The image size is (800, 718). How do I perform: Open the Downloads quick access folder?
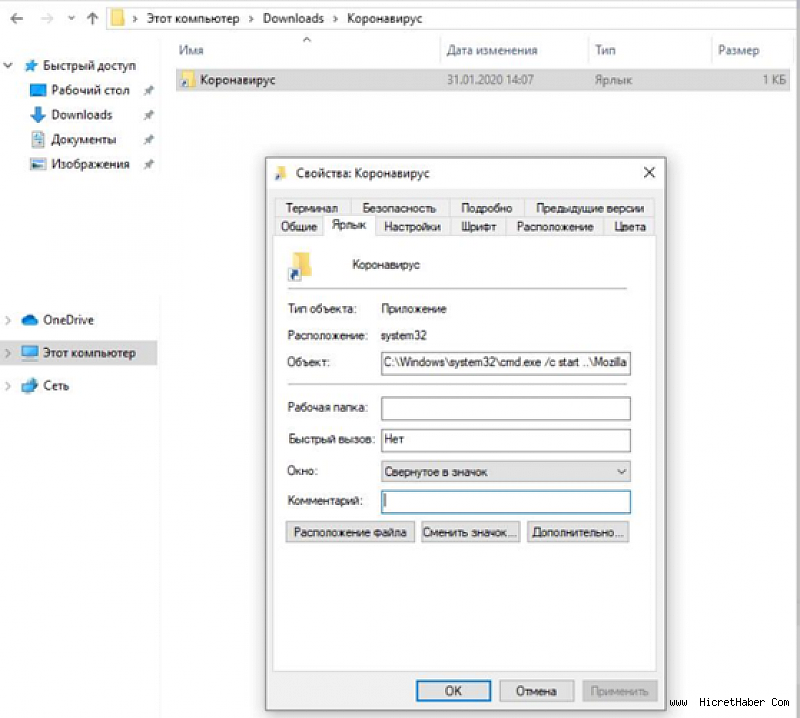[x=81, y=115]
